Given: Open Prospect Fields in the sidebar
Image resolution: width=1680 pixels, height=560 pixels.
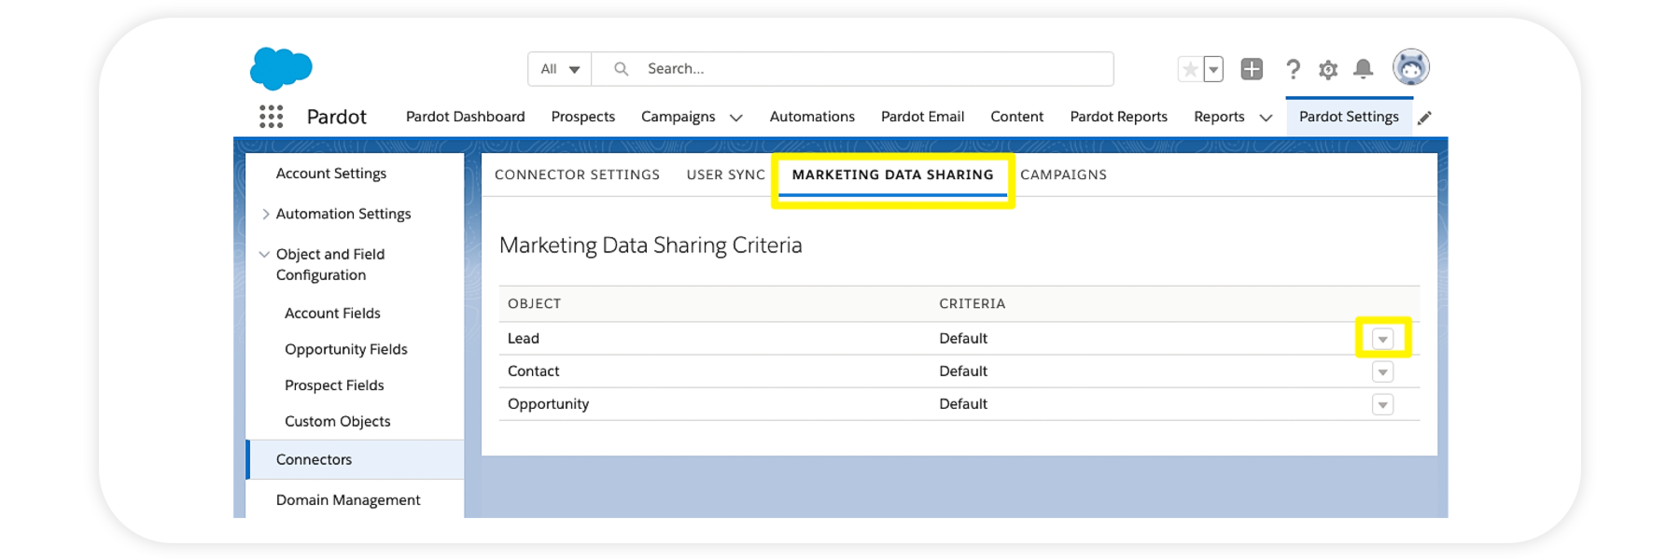Looking at the screenshot, I should click(x=334, y=385).
